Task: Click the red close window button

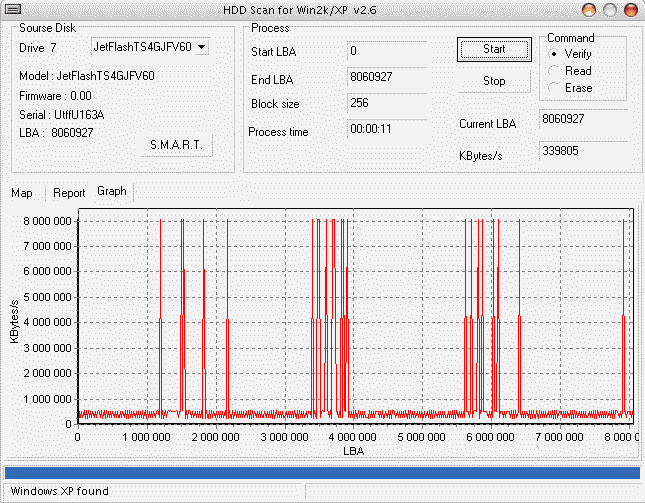Action: coord(630,9)
